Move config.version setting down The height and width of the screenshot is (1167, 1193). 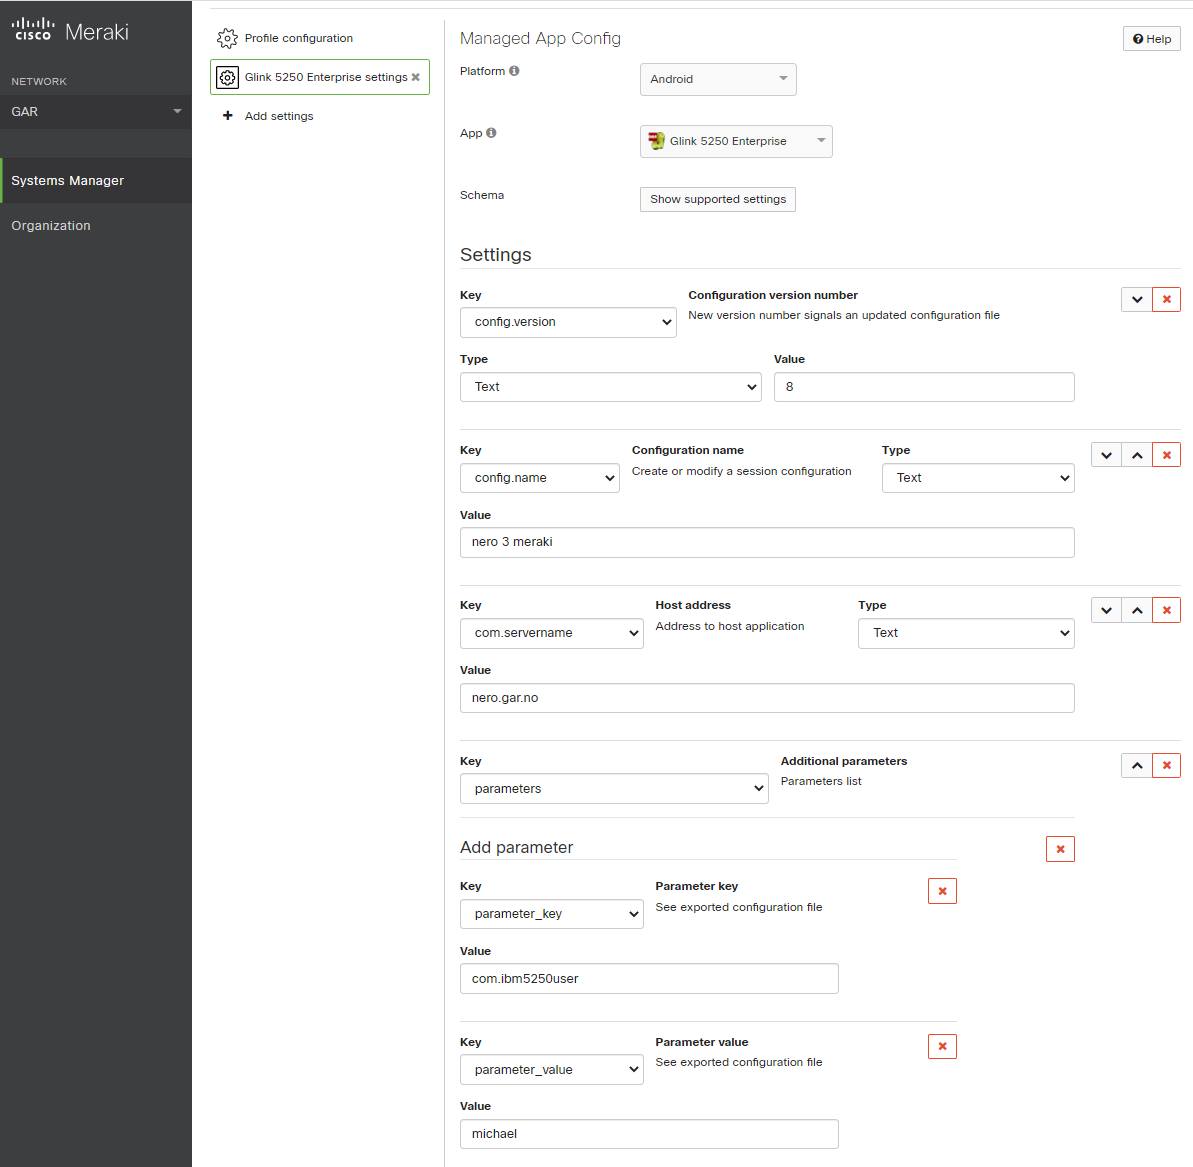(1136, 299)
